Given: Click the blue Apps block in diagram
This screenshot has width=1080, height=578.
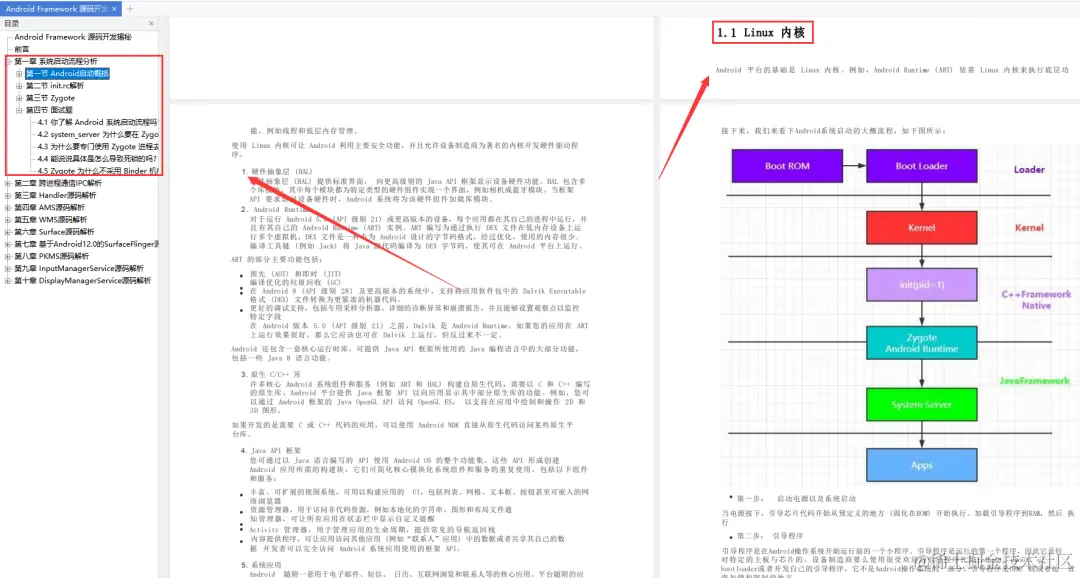Looking at the screenshot, I should (922, 465).
